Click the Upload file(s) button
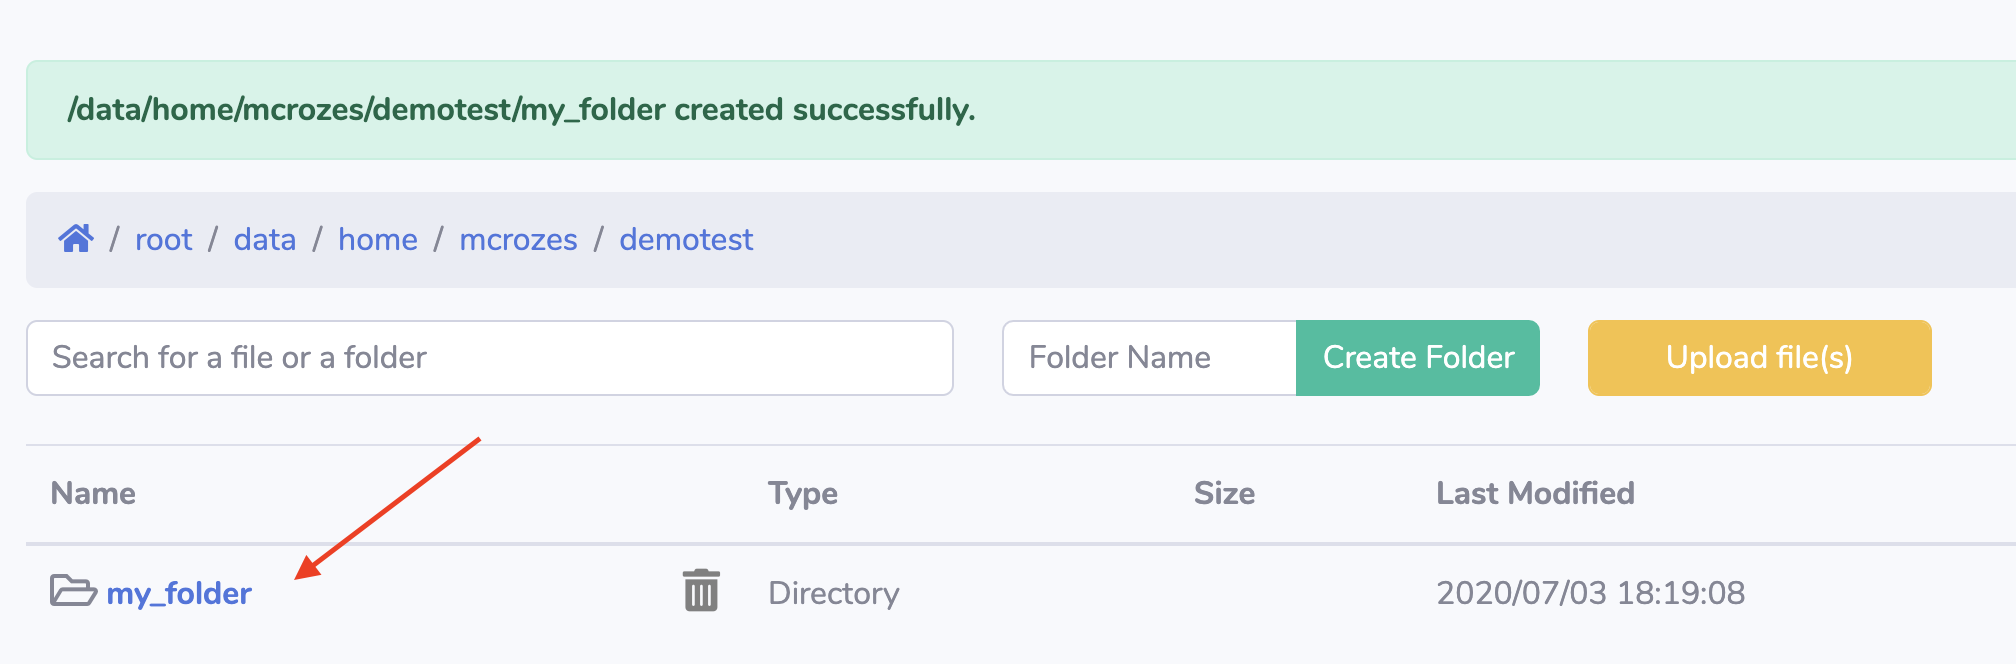2016x664 pixels. [x=1759, y=358]
